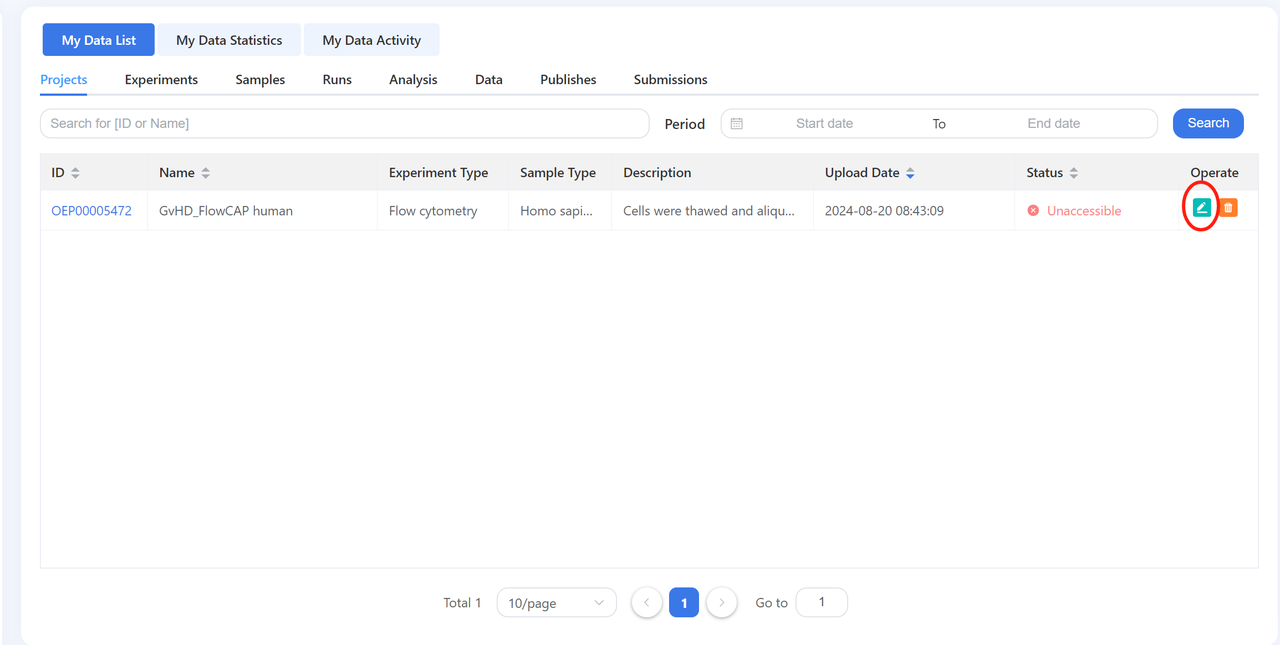Click the orange delete trash icon
Viewport: 1280px width, 645px height.
click(x=1229, y=208)
